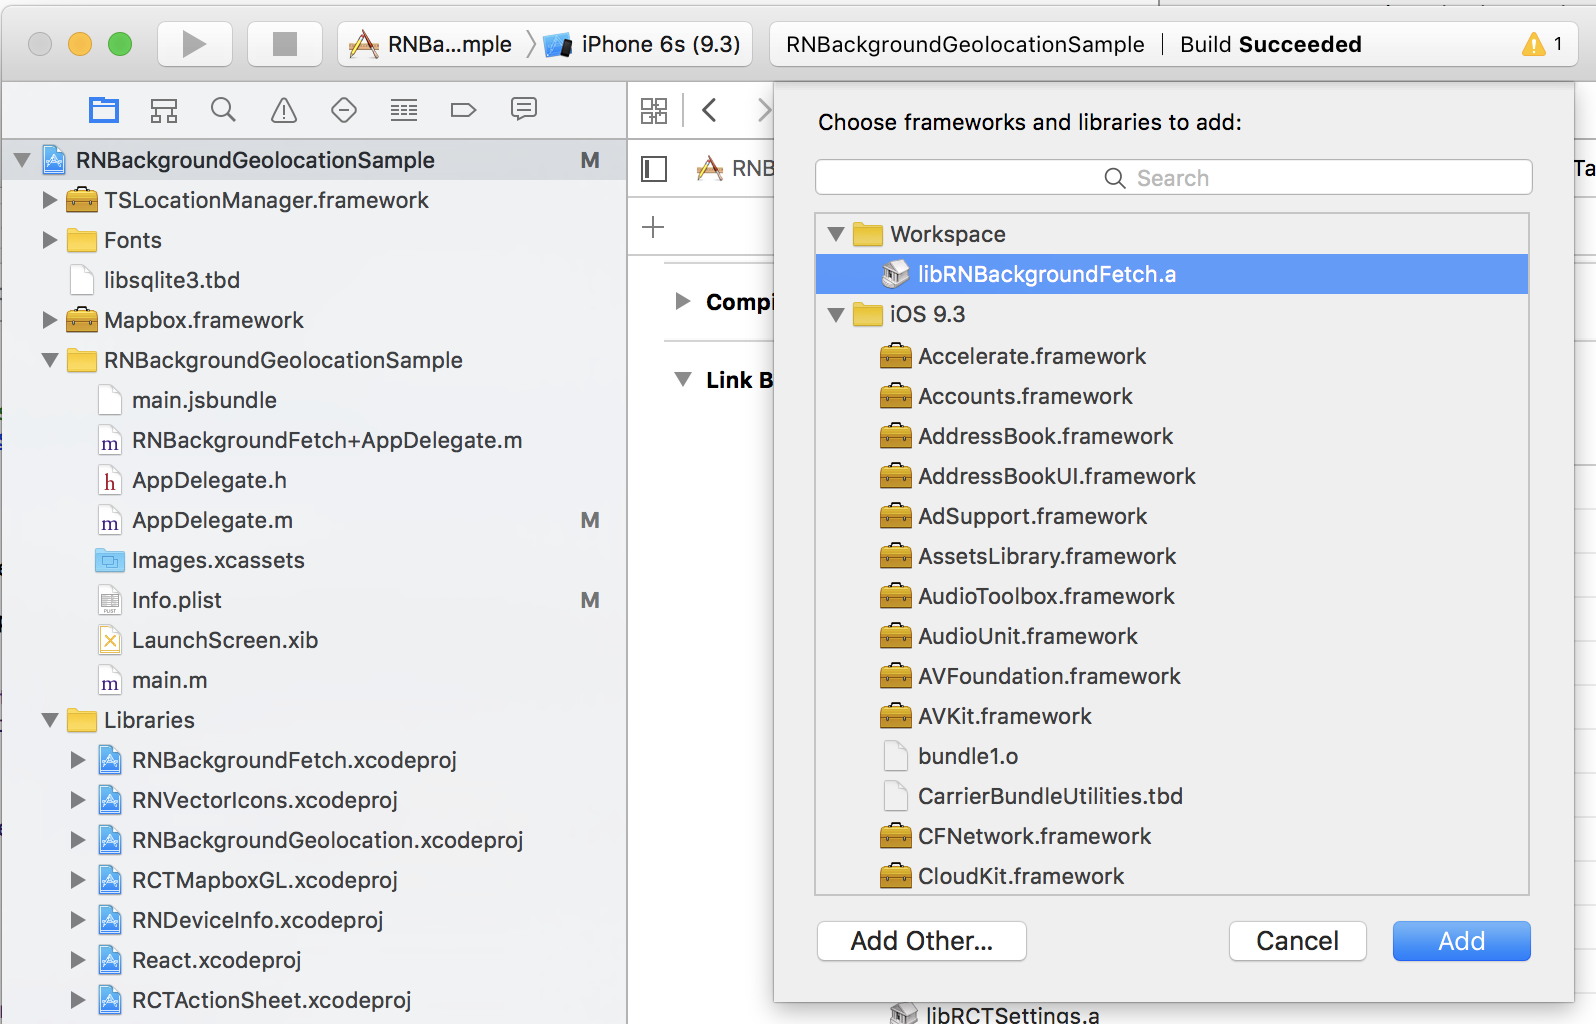
Task: Expand RCTMapboxGL.xcodeproj in navigator
Action: click(x=77, y=880)
